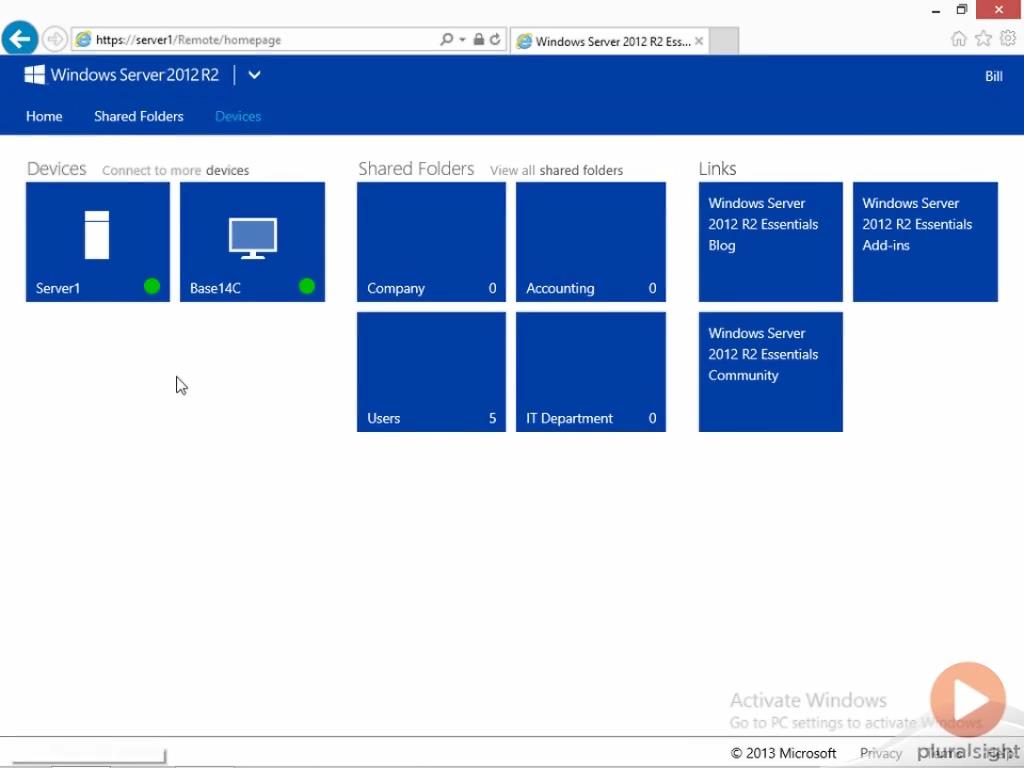Close the Windows Server 2012 R2 browser tab

[x=699, y=41]
